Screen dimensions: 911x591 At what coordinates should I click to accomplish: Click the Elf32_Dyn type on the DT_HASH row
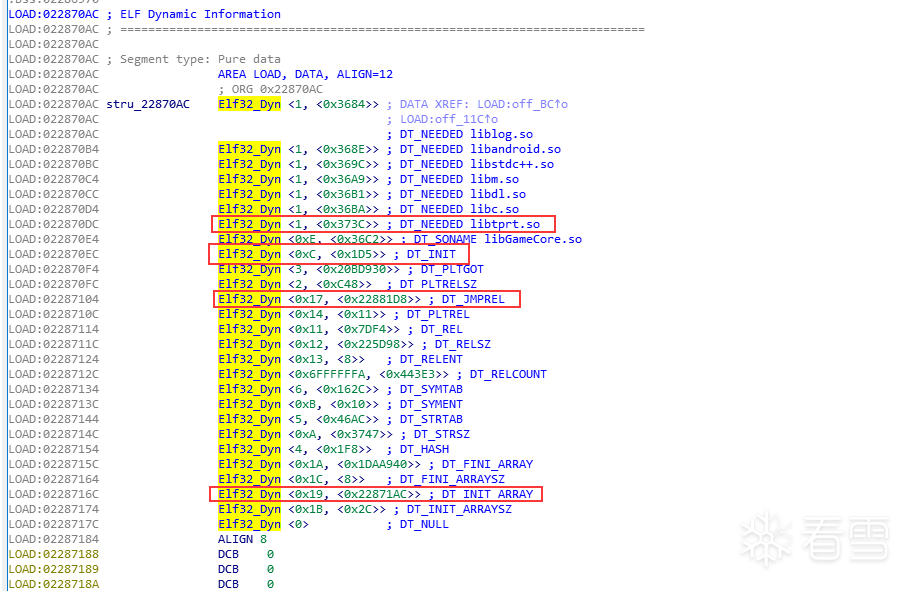[x=249, y=449]
